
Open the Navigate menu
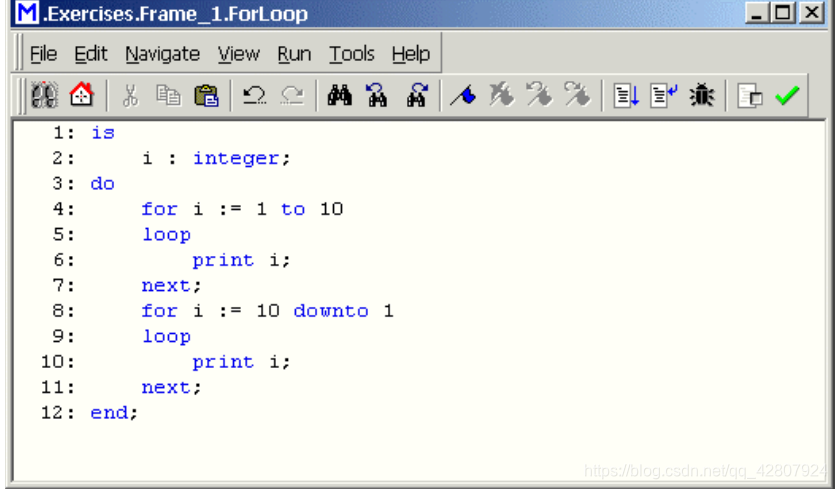coord(163,54)
